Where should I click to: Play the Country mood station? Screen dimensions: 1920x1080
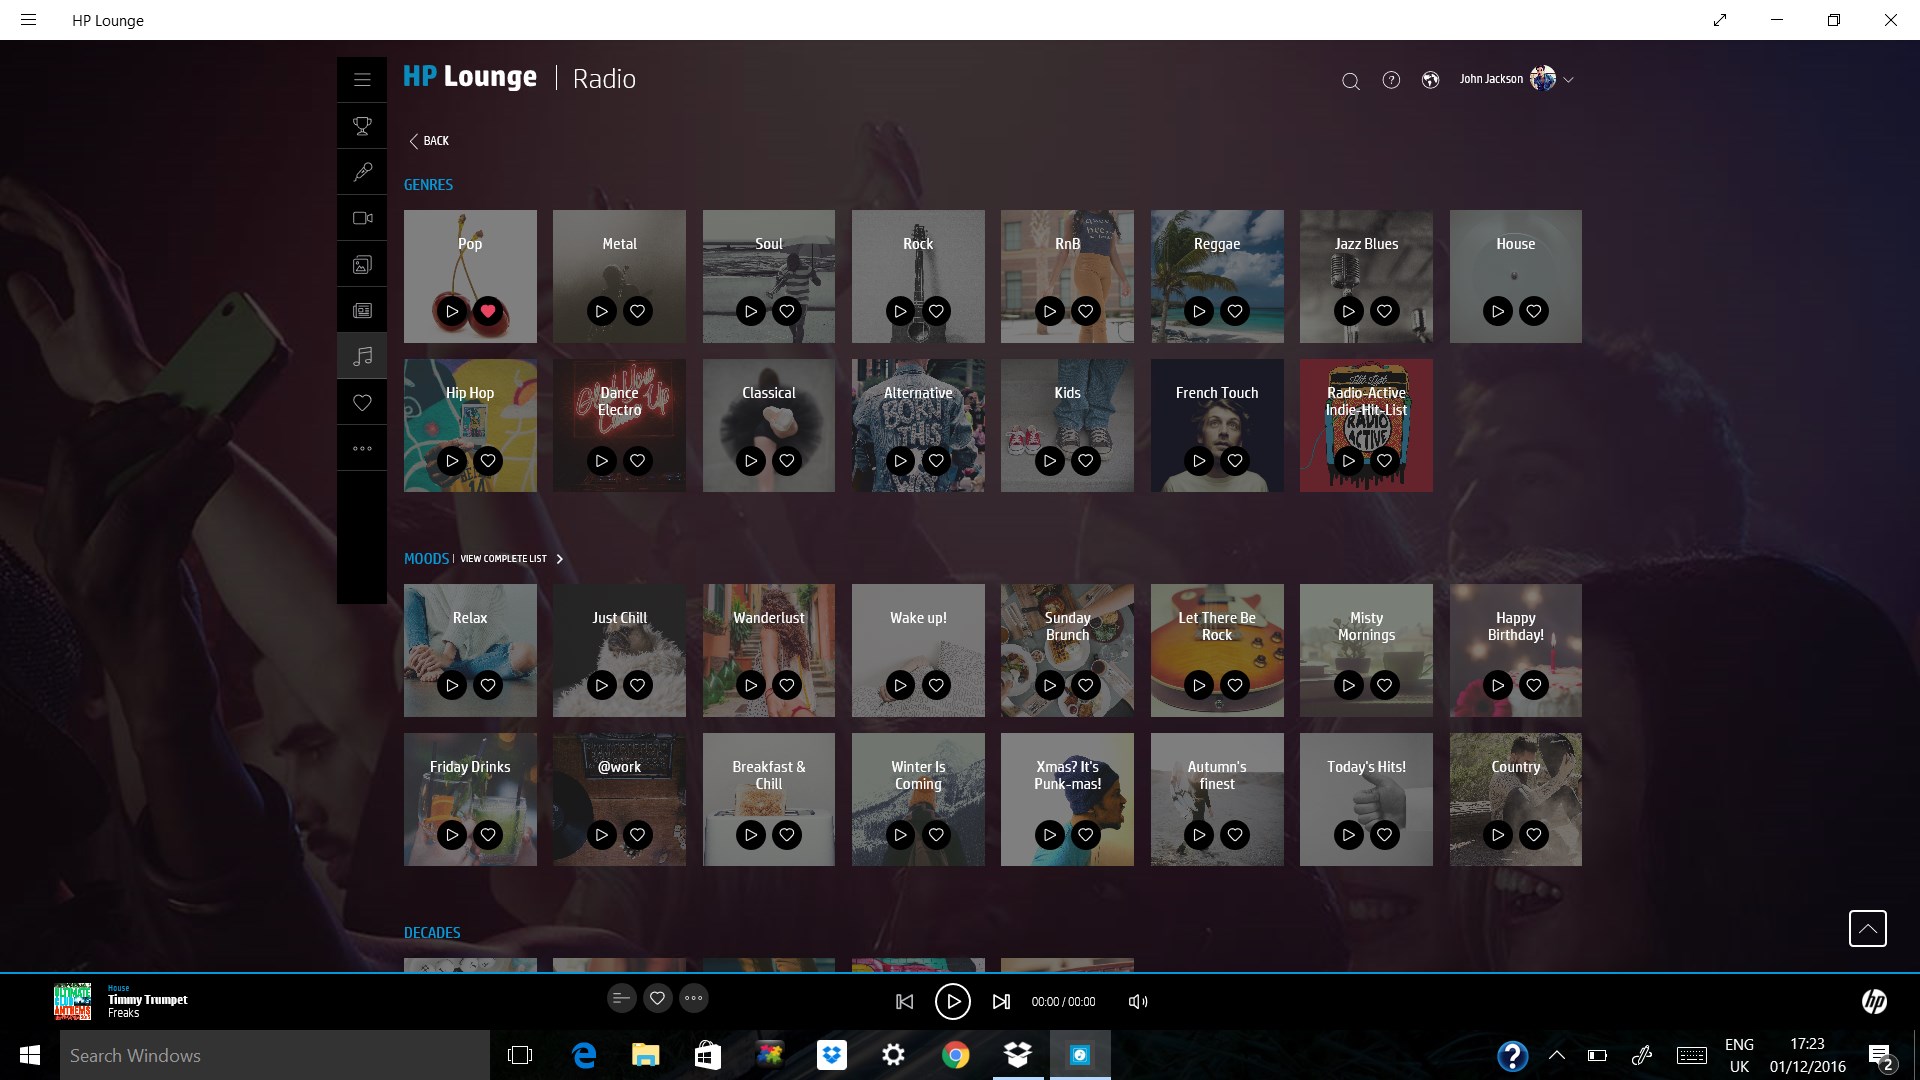tap(1497, 835)
